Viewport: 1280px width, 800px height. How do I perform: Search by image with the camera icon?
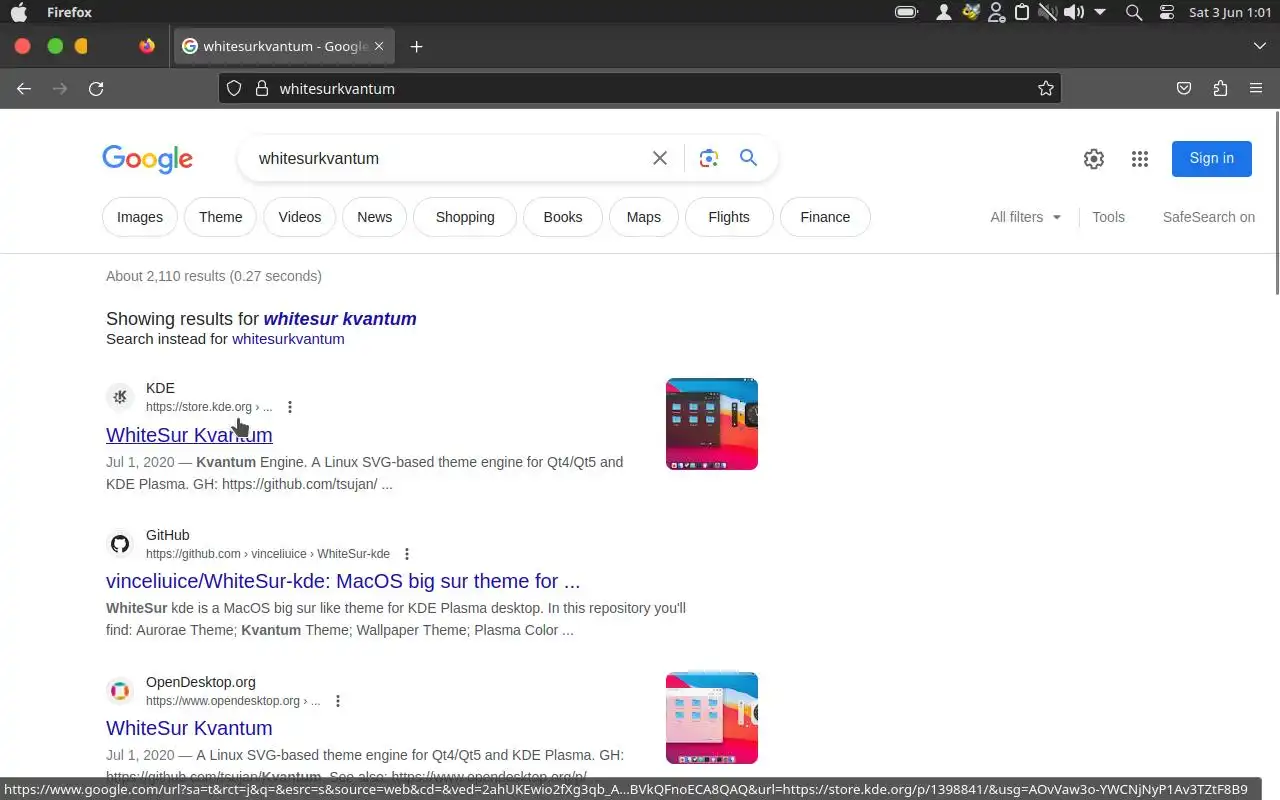(x=709, y=158)
